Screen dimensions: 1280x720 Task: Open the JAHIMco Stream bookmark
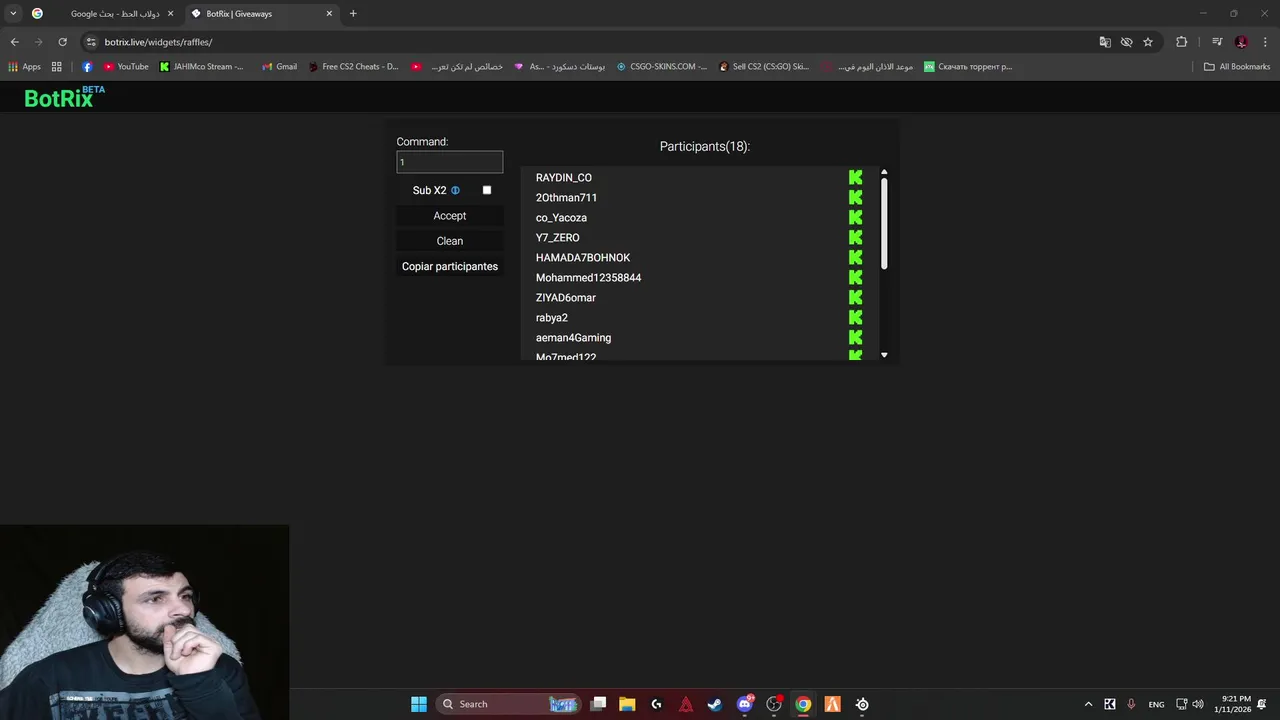click(x=202, y=67)
